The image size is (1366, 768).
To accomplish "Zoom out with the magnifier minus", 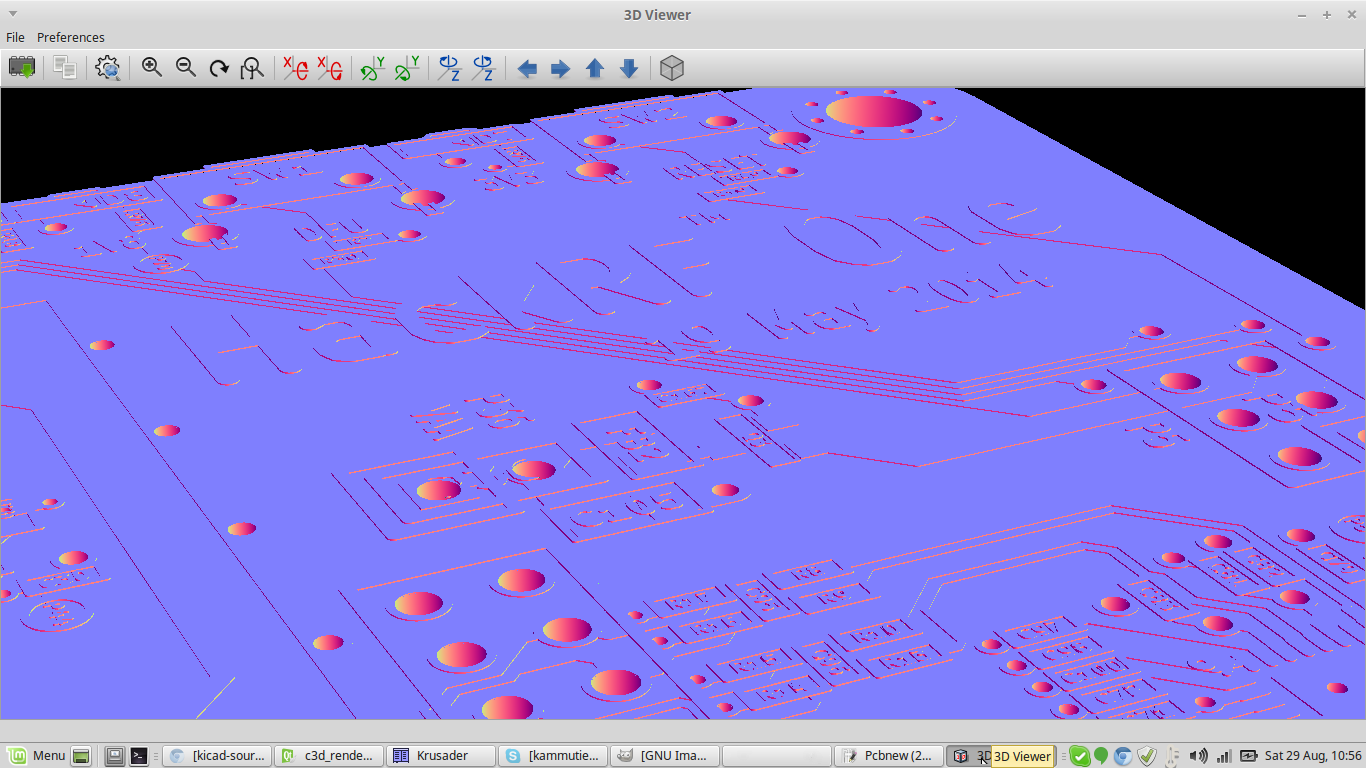I will click(186, 68).
